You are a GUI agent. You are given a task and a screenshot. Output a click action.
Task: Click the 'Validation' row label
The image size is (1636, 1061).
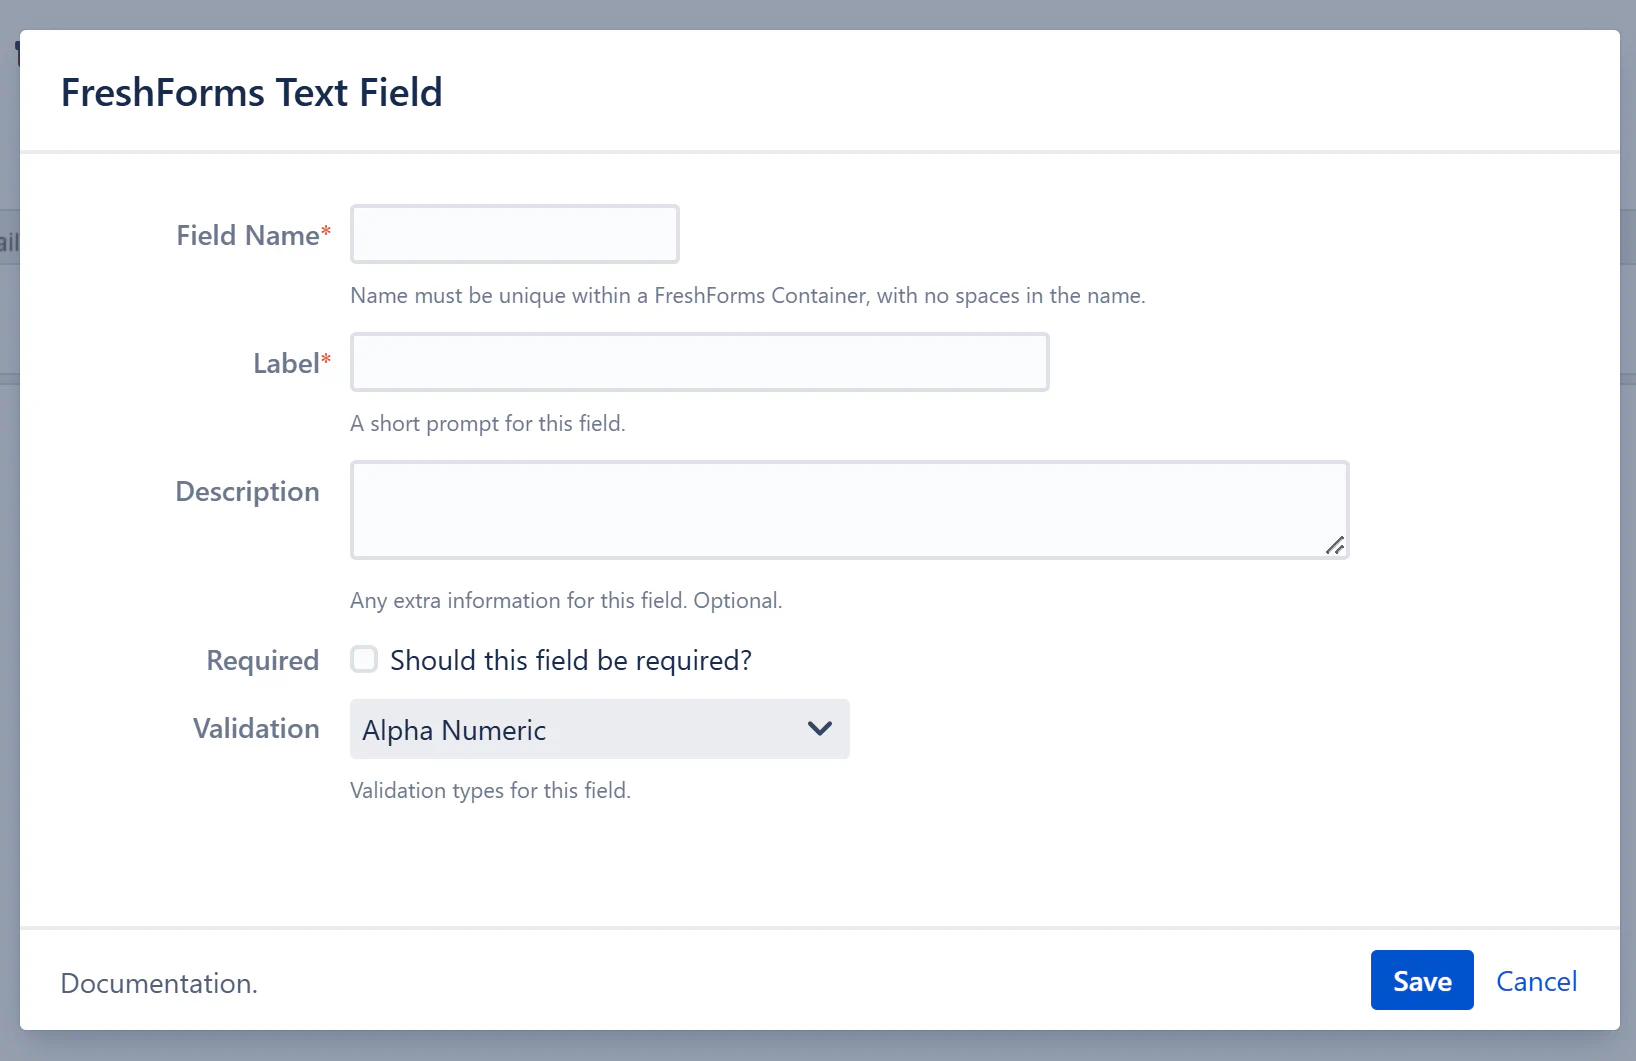coord(256,729)
